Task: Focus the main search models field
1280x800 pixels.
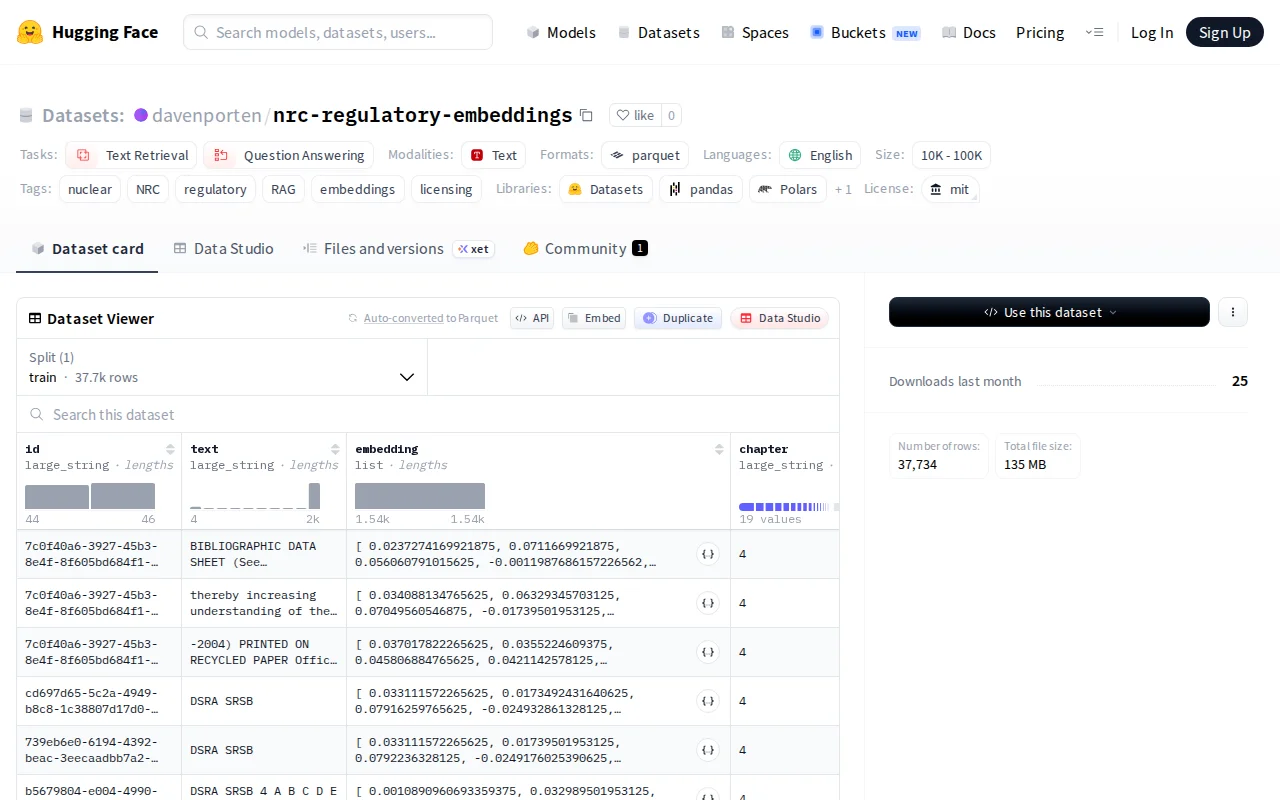Action: 338,32
